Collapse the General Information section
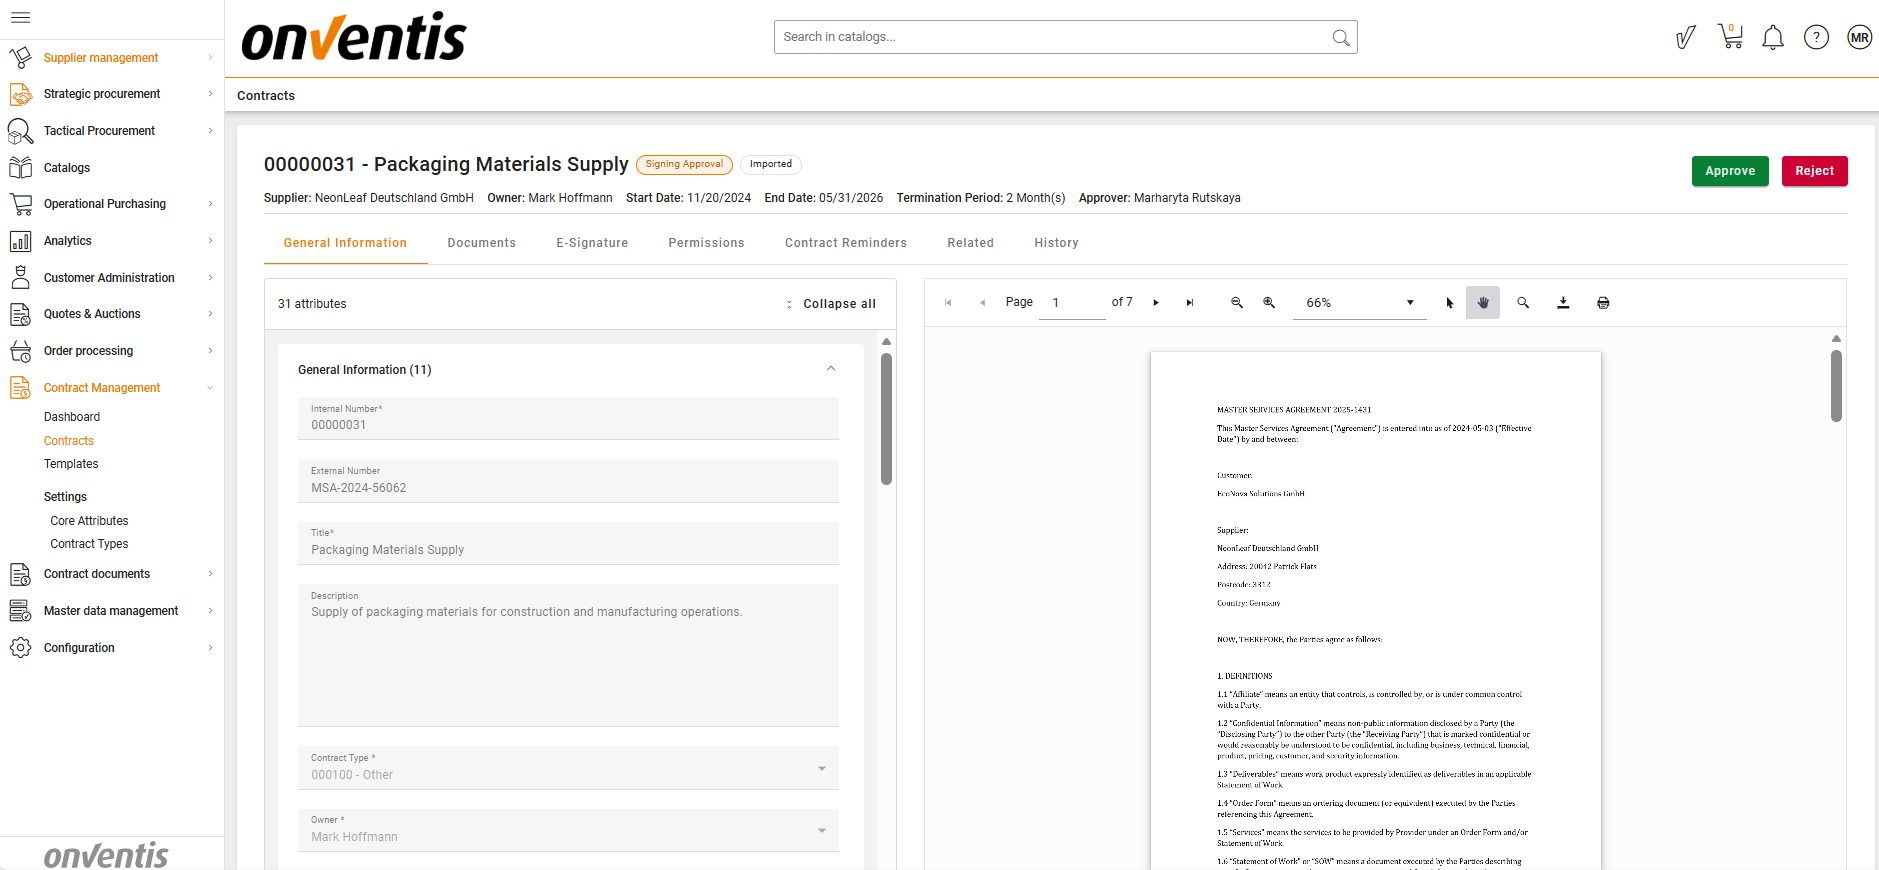Screen dimensions: 1879x870 point(830,369)
